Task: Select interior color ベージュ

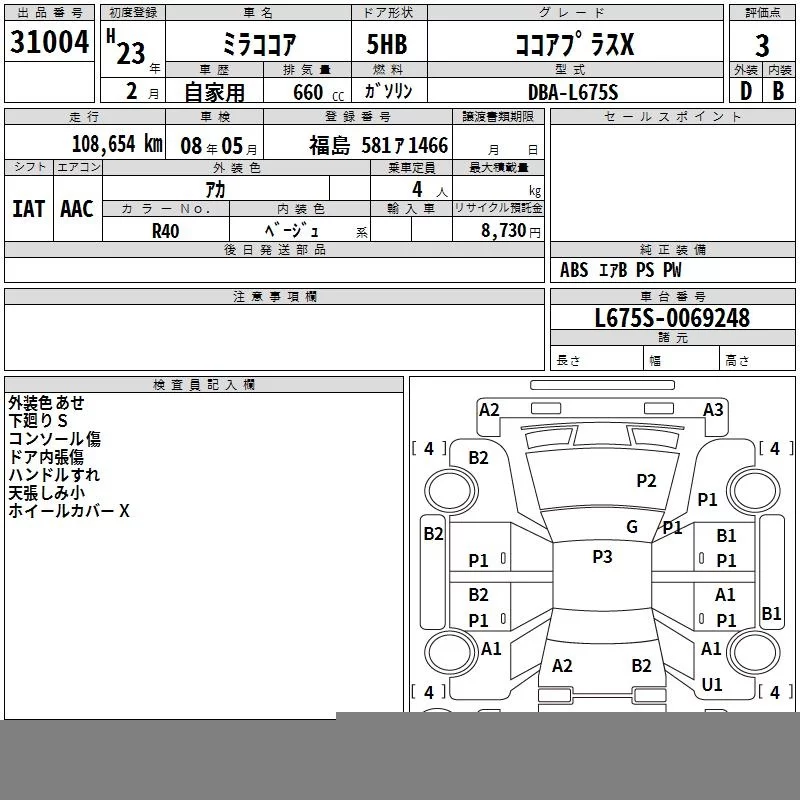Action: point(292,231)
